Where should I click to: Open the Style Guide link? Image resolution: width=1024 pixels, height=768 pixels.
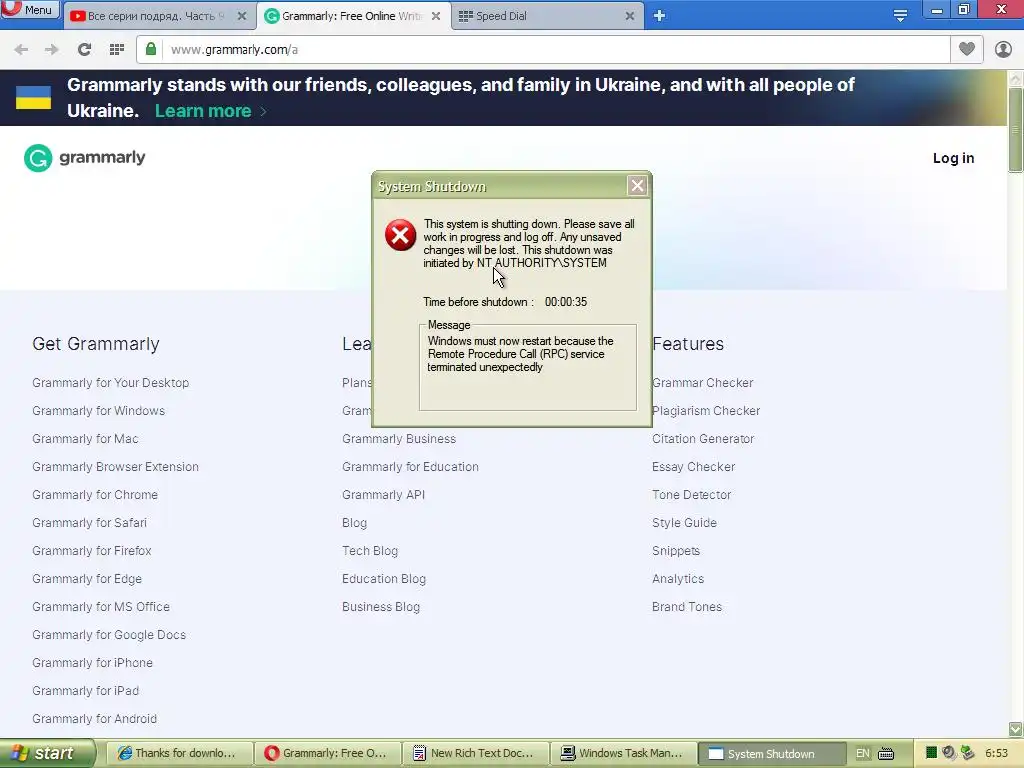[684, 523]
